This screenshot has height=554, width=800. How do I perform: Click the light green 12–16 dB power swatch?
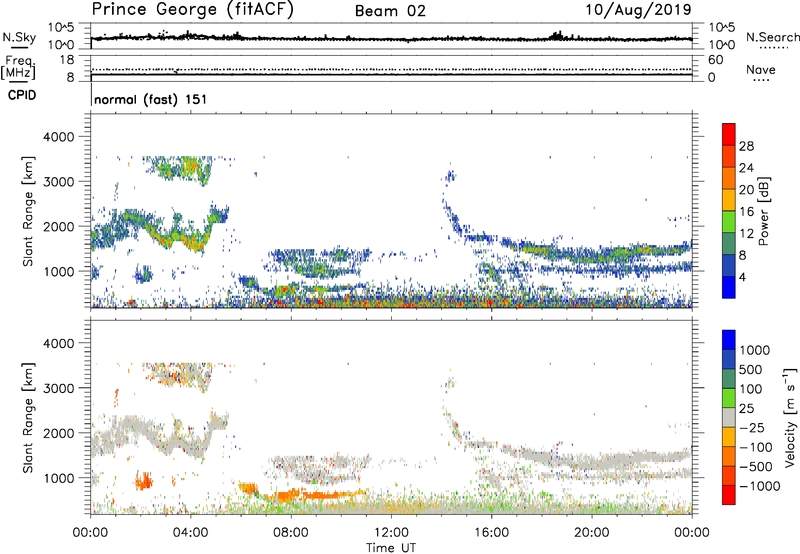[x=729, y=222]
